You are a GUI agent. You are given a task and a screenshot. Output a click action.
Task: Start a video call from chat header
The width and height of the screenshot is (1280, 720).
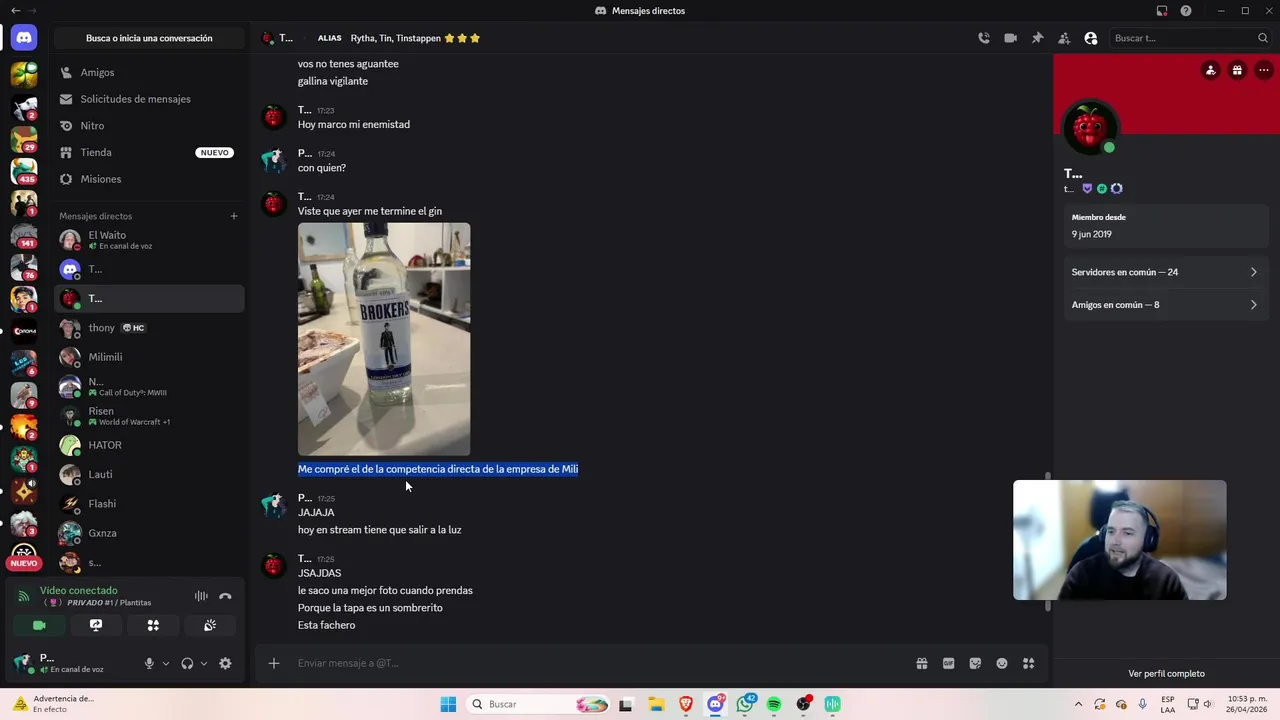point(1011,38)
